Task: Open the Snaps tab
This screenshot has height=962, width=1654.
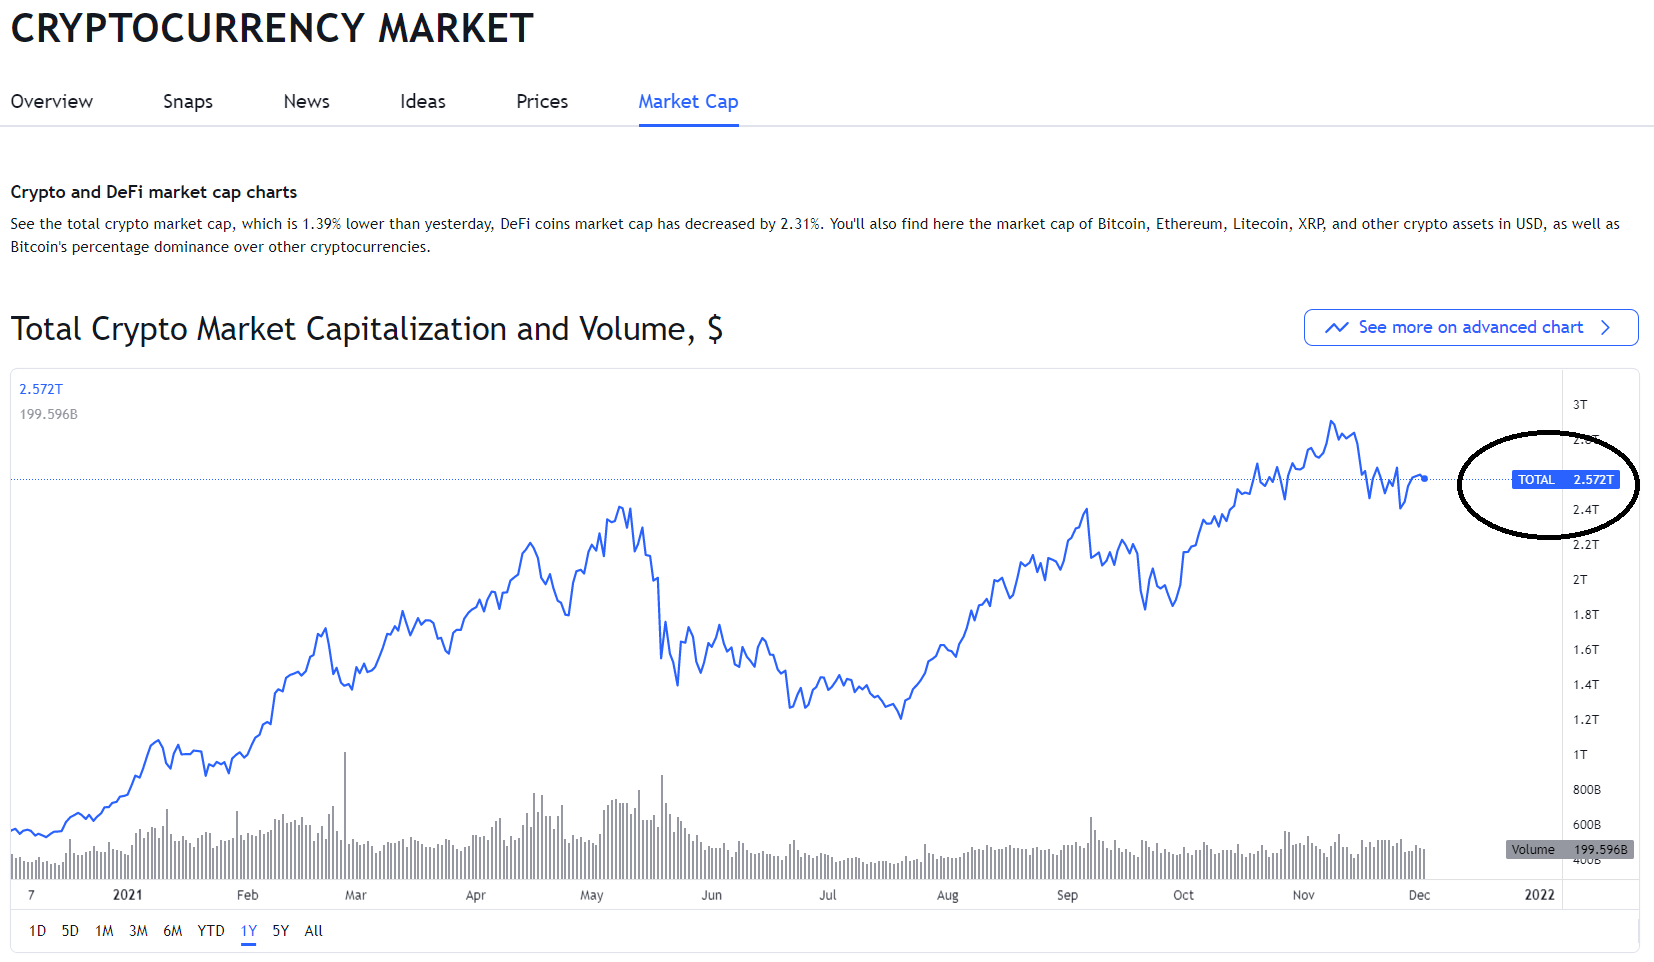Action: tap(188, 102)
